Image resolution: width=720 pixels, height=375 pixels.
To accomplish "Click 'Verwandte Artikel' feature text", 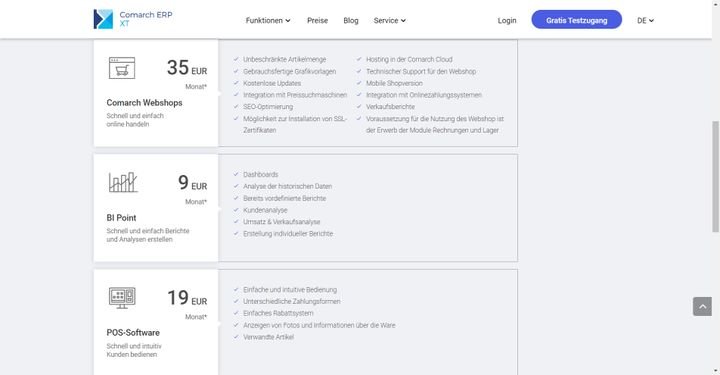I will click(x=269, y=337).
